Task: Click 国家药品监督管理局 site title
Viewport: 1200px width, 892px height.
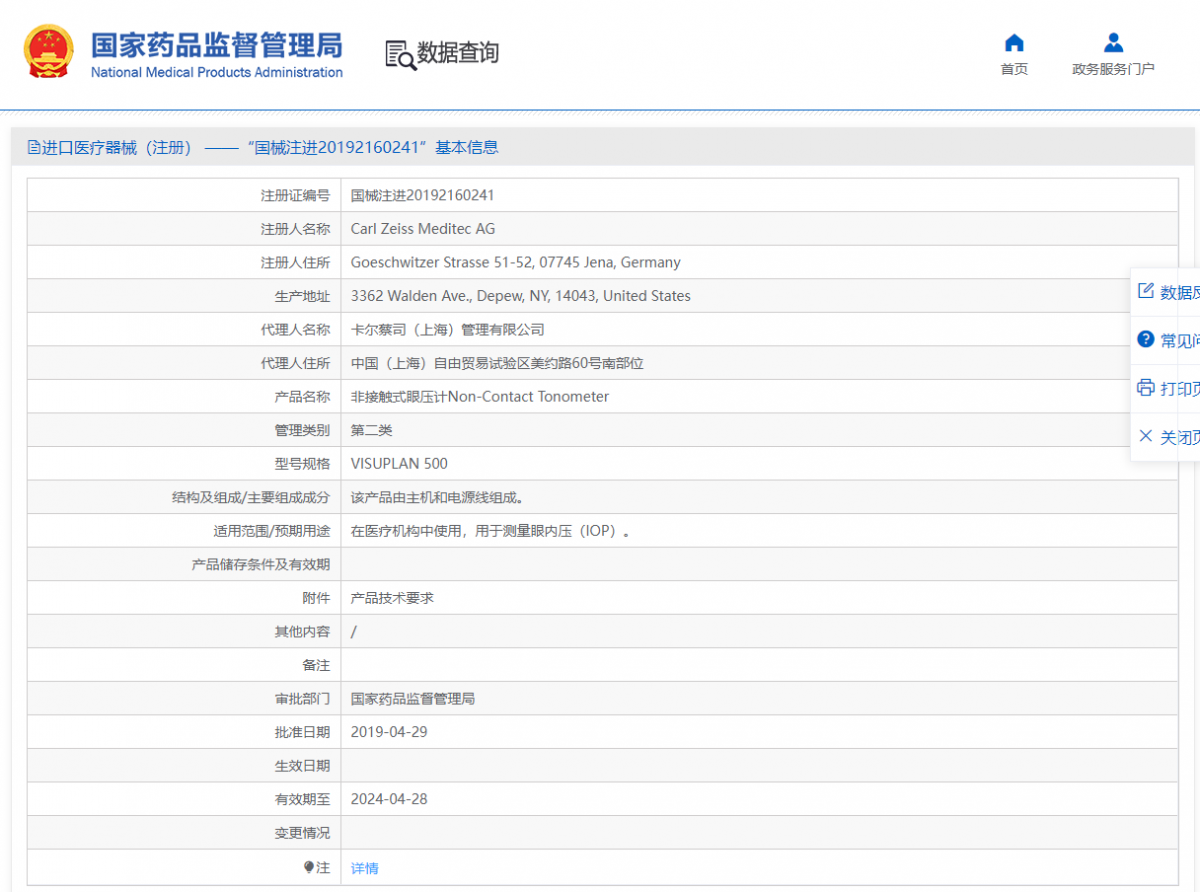Action: pyautogui.click(x=217, y=45)
